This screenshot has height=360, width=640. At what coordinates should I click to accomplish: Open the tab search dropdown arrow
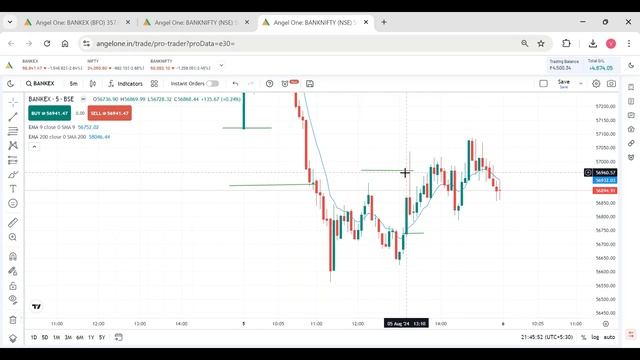[x=10, y=22]
